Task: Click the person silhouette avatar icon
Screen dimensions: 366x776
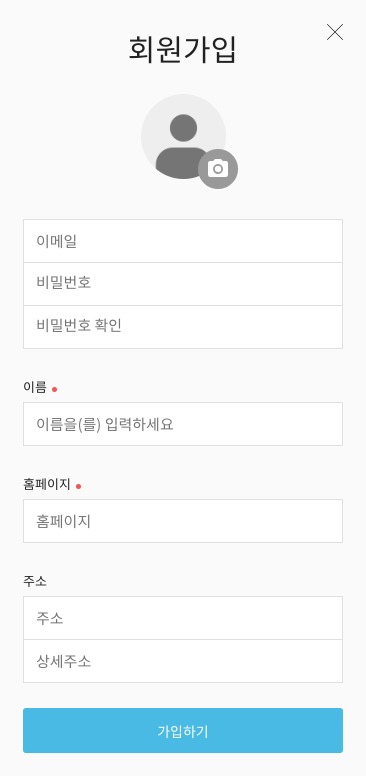Action: [x=183, y=146]
